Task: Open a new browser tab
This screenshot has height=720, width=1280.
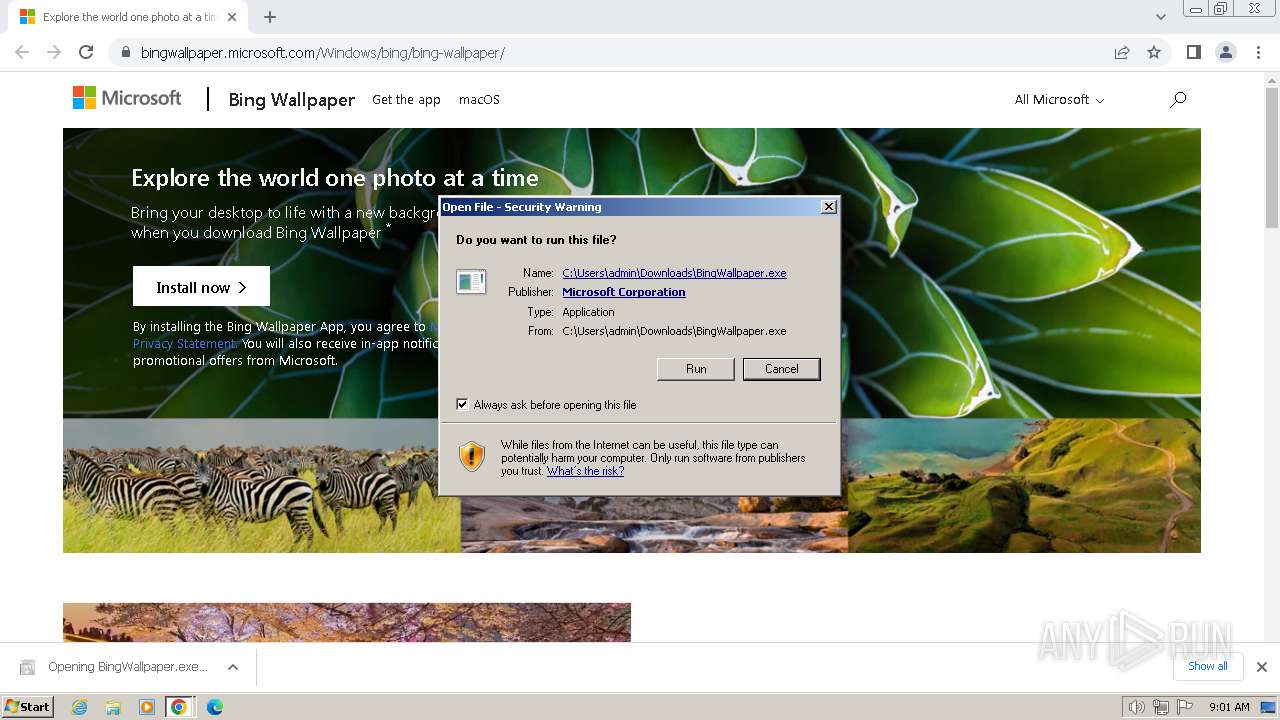Action: coord(270,17)
